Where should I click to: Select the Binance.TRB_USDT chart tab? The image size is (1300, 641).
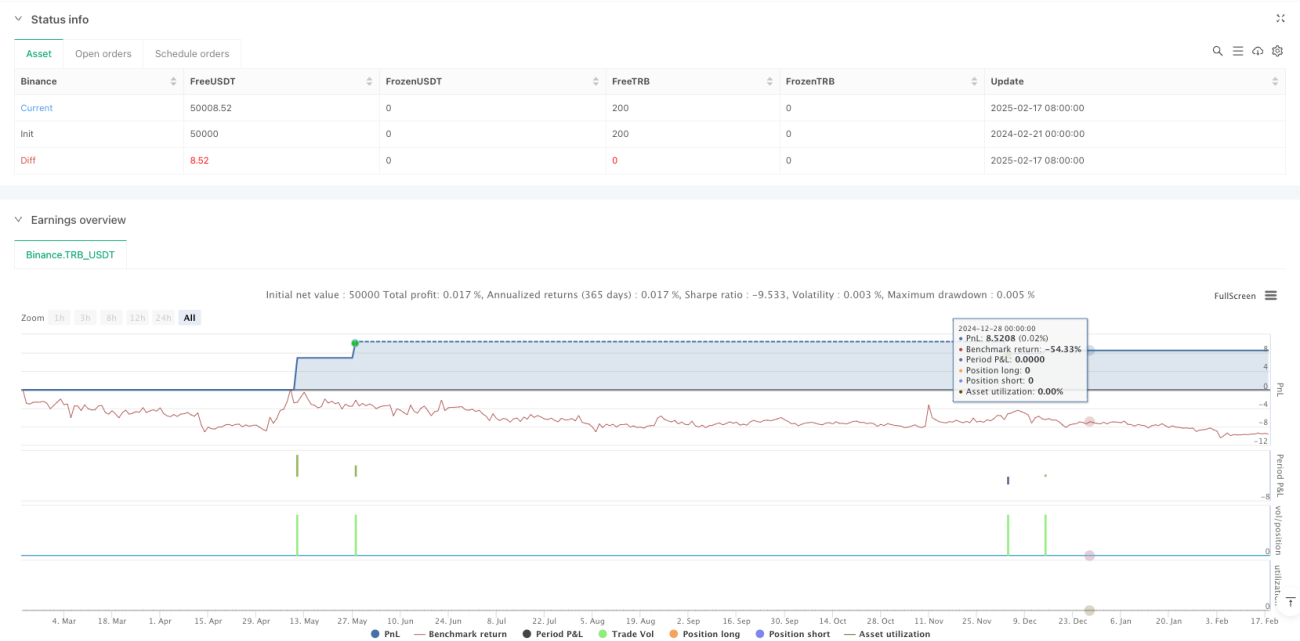pyautogui.click(x=70, y=255)
